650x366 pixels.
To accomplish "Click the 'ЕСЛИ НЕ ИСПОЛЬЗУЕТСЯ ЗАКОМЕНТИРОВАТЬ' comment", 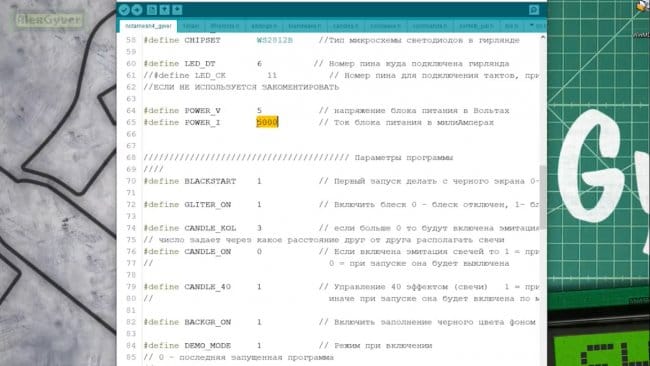I will (241, 87).
